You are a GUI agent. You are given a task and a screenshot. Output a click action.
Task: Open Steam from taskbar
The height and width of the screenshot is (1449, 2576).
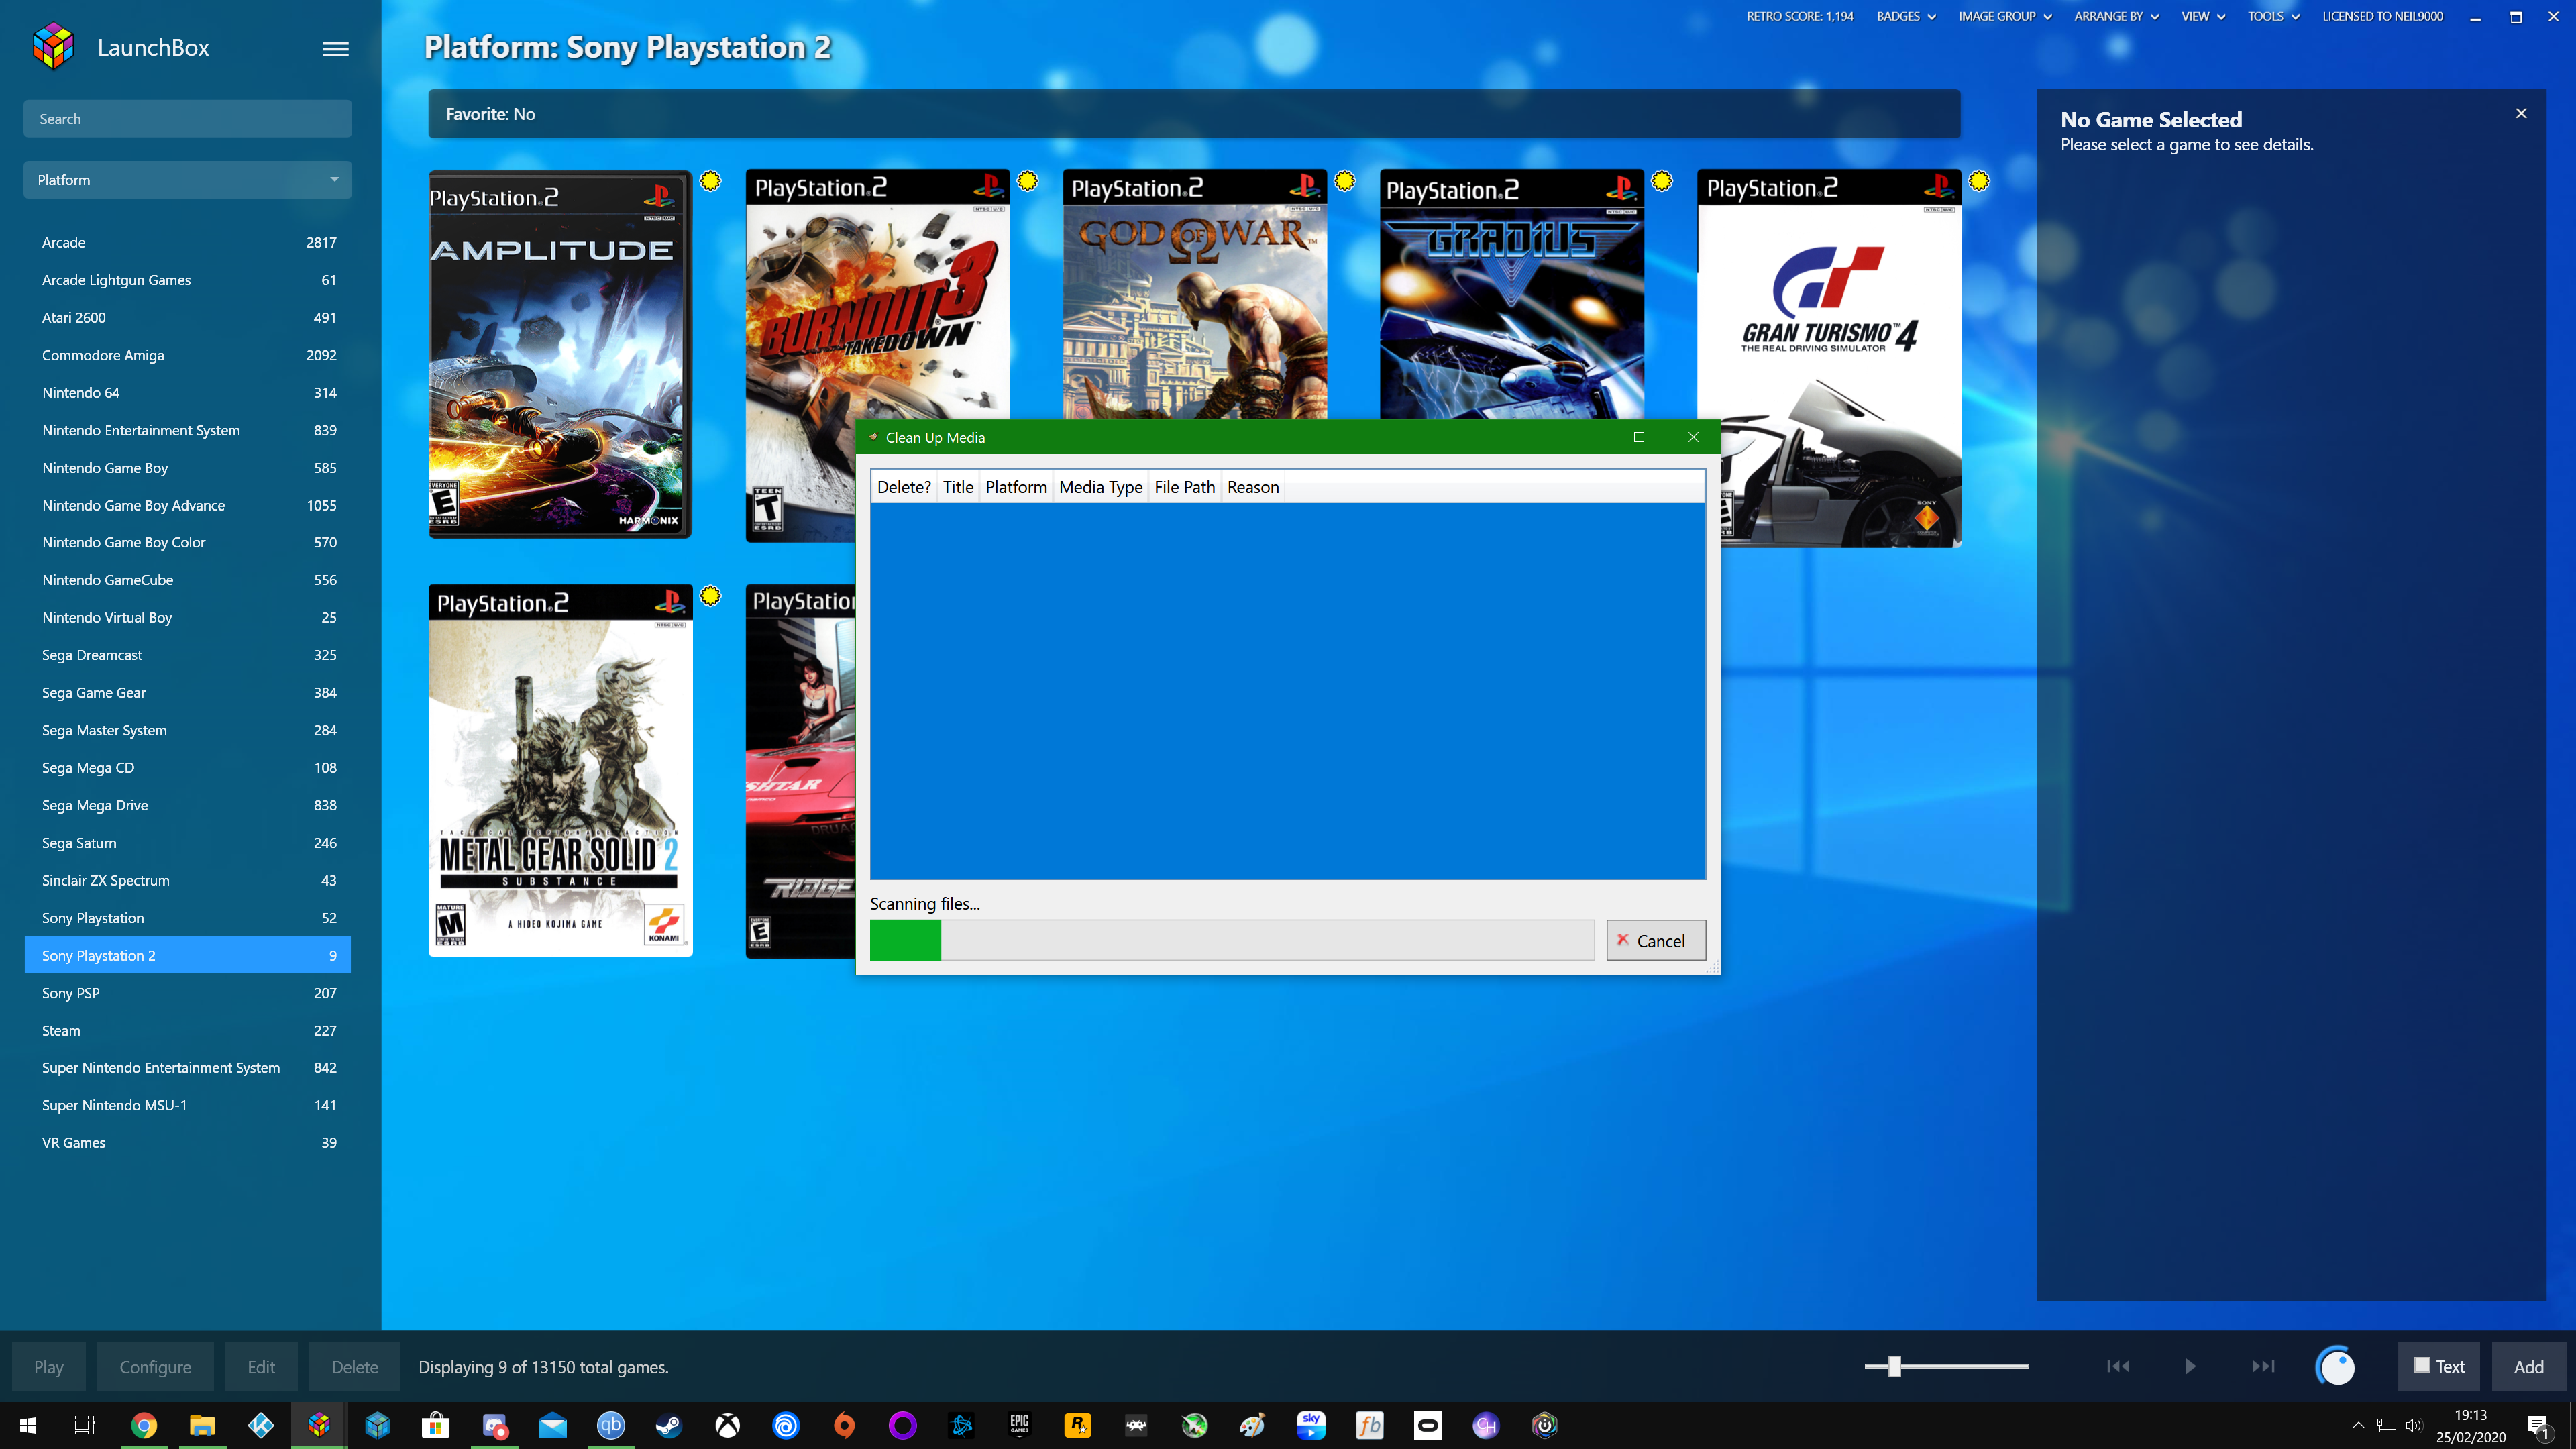tap(668, 1425)
